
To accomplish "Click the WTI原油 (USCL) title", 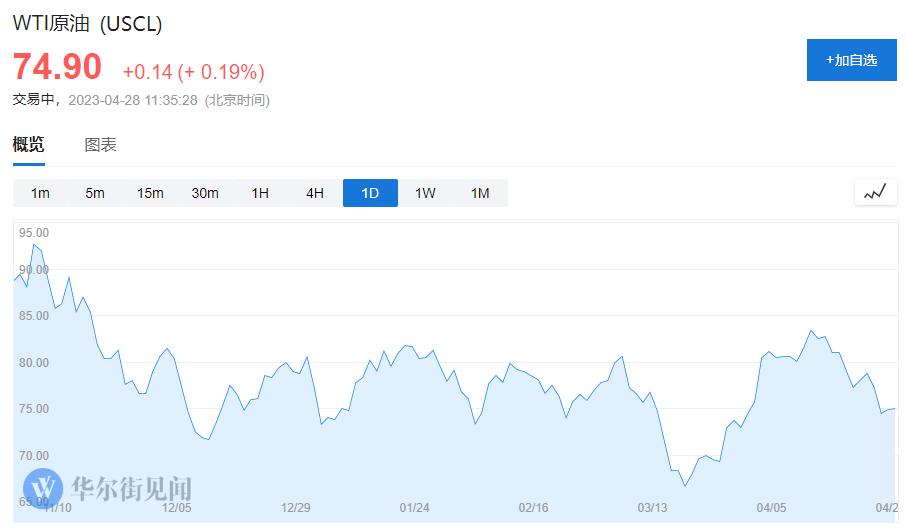I will pyautogui.click(x=87, y=24).
